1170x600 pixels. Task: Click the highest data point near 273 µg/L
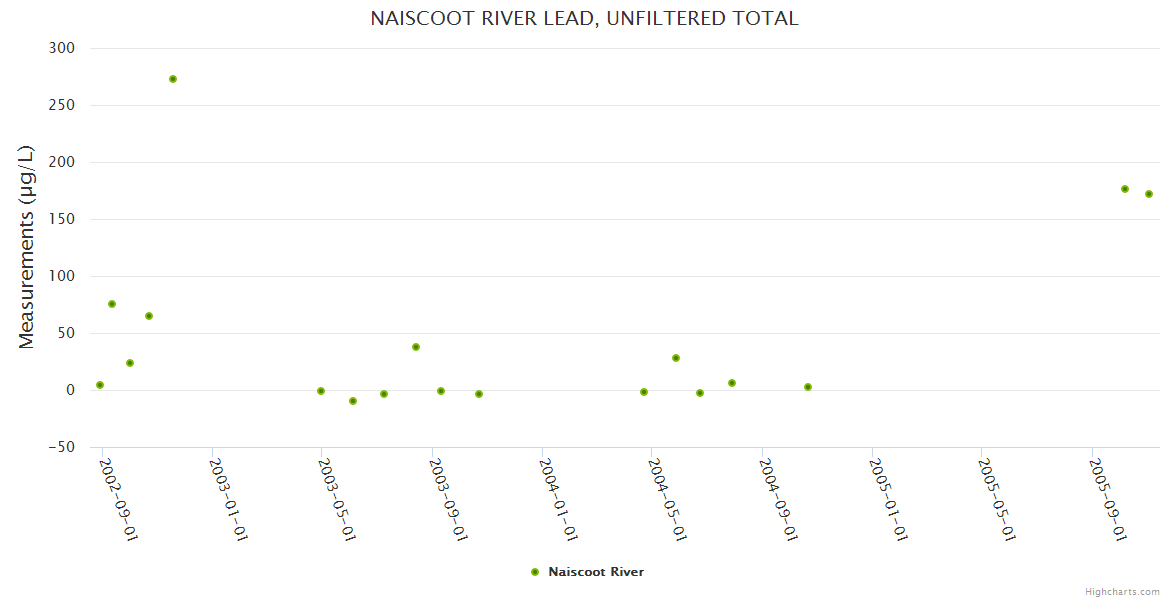coord(173,79)
